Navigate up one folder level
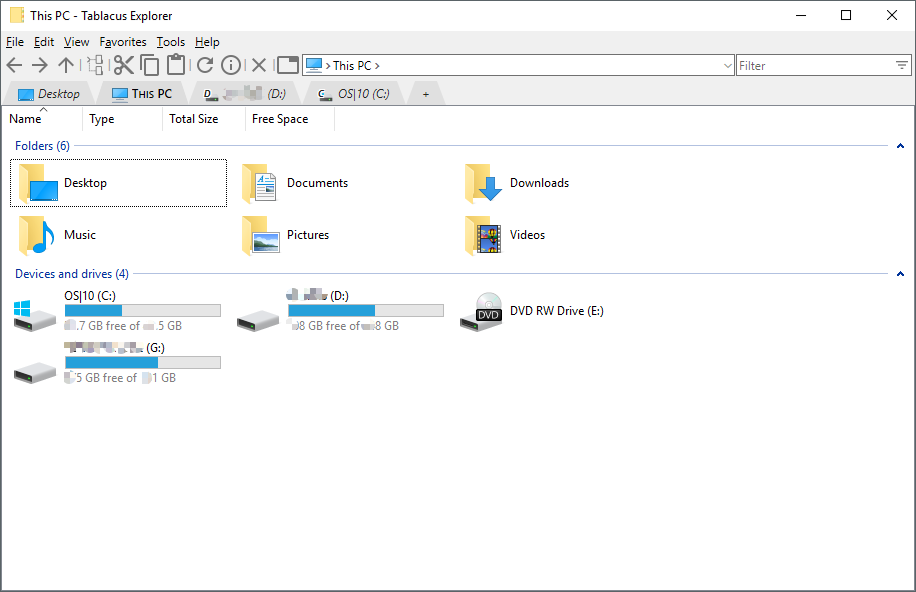Viewport: 916px width, 592px height. (x=66, y=65)
